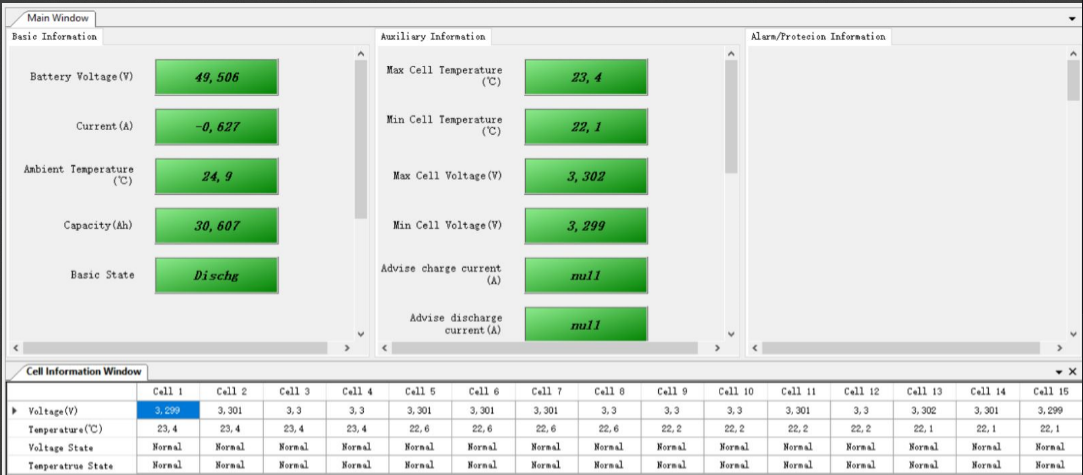Select the Alarm/Protecion Information tab

point(817,37)
